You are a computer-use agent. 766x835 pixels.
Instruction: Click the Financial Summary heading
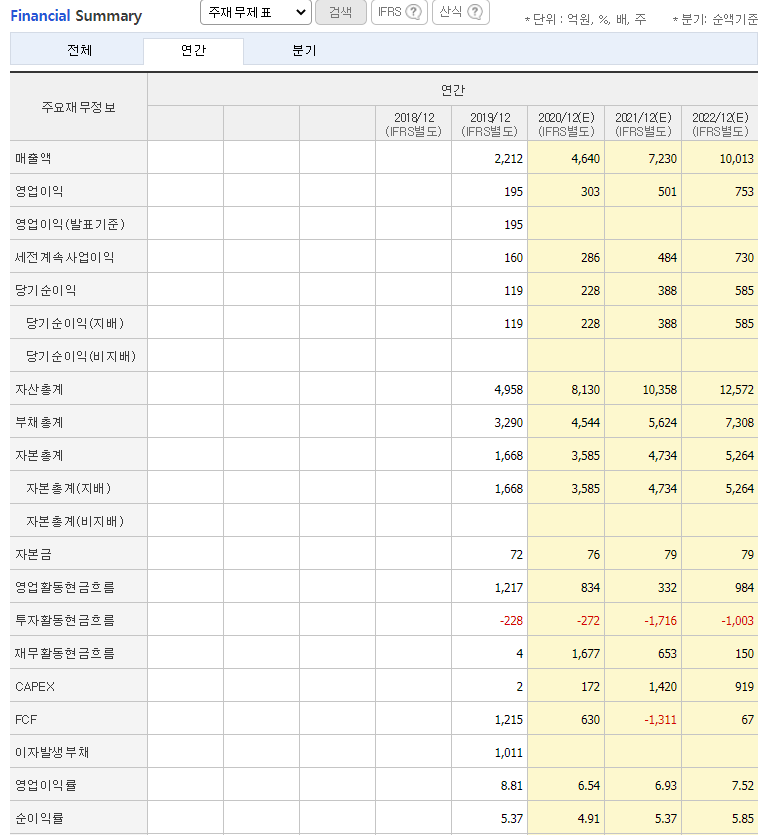click(76, 16)
